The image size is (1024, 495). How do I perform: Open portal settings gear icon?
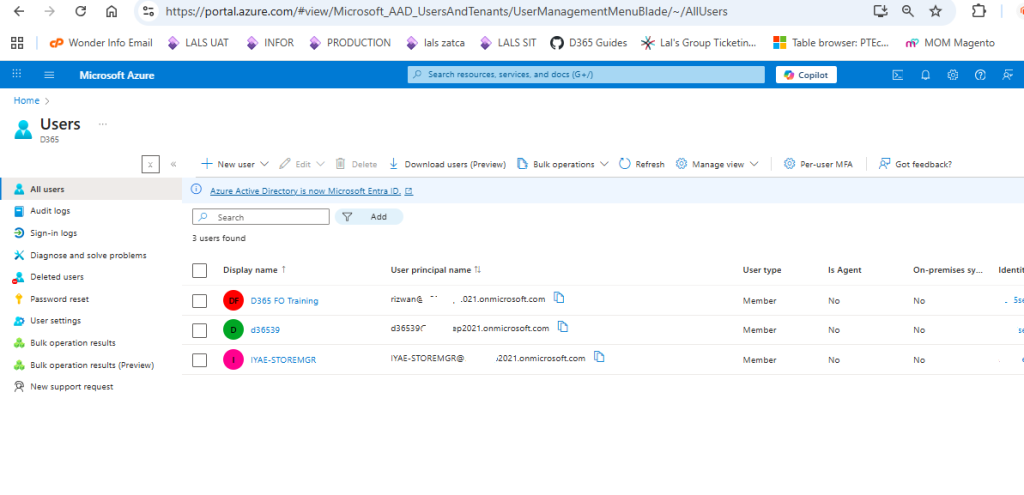(952, 75)
